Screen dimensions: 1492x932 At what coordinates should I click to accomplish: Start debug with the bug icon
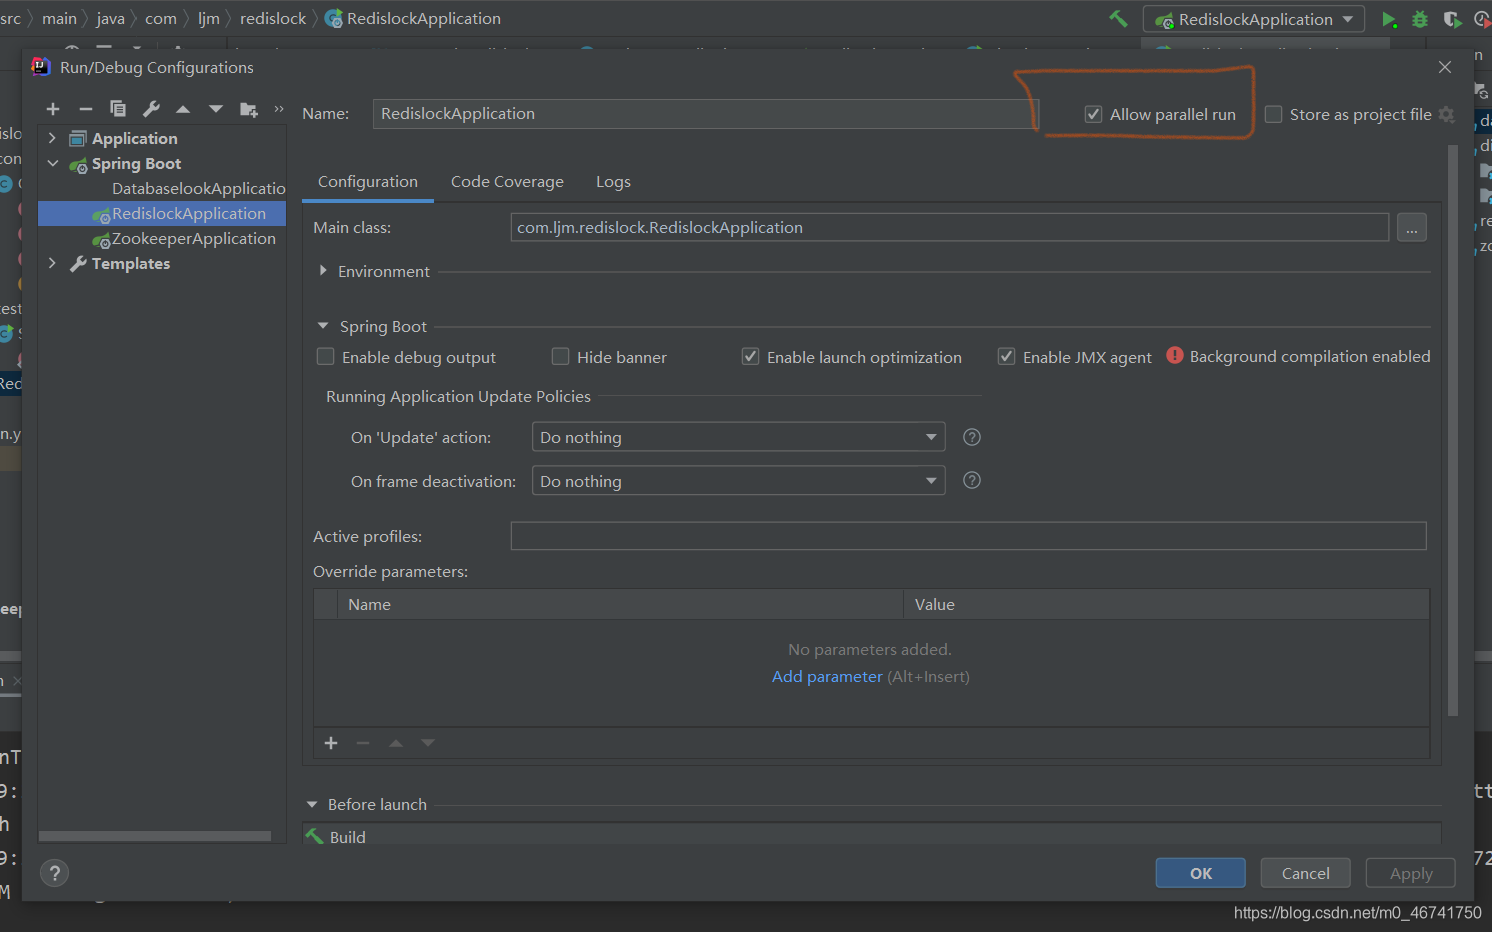1420,19
